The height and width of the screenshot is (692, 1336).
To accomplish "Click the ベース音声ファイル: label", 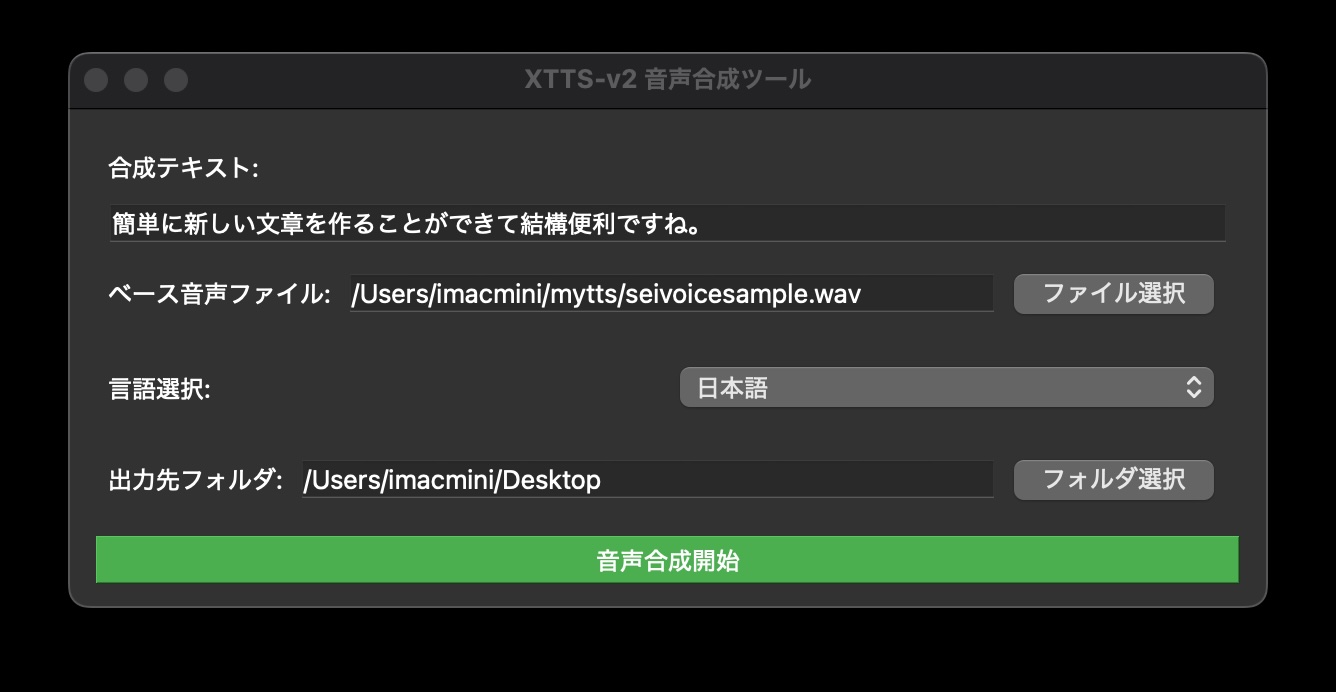I will [x=218, y=294].
